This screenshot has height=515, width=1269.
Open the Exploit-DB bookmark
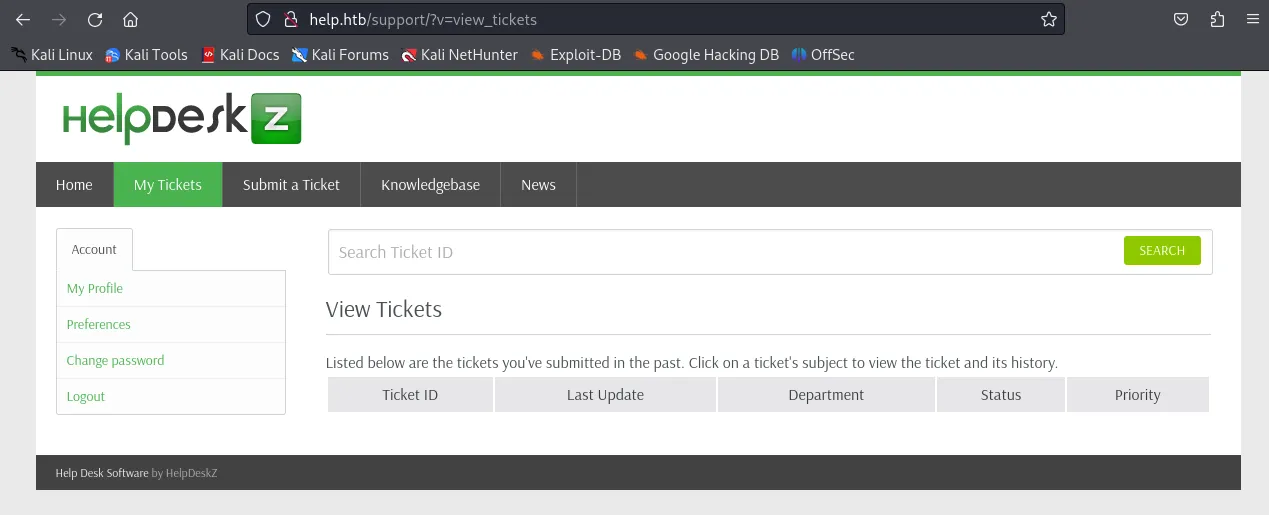576,55
